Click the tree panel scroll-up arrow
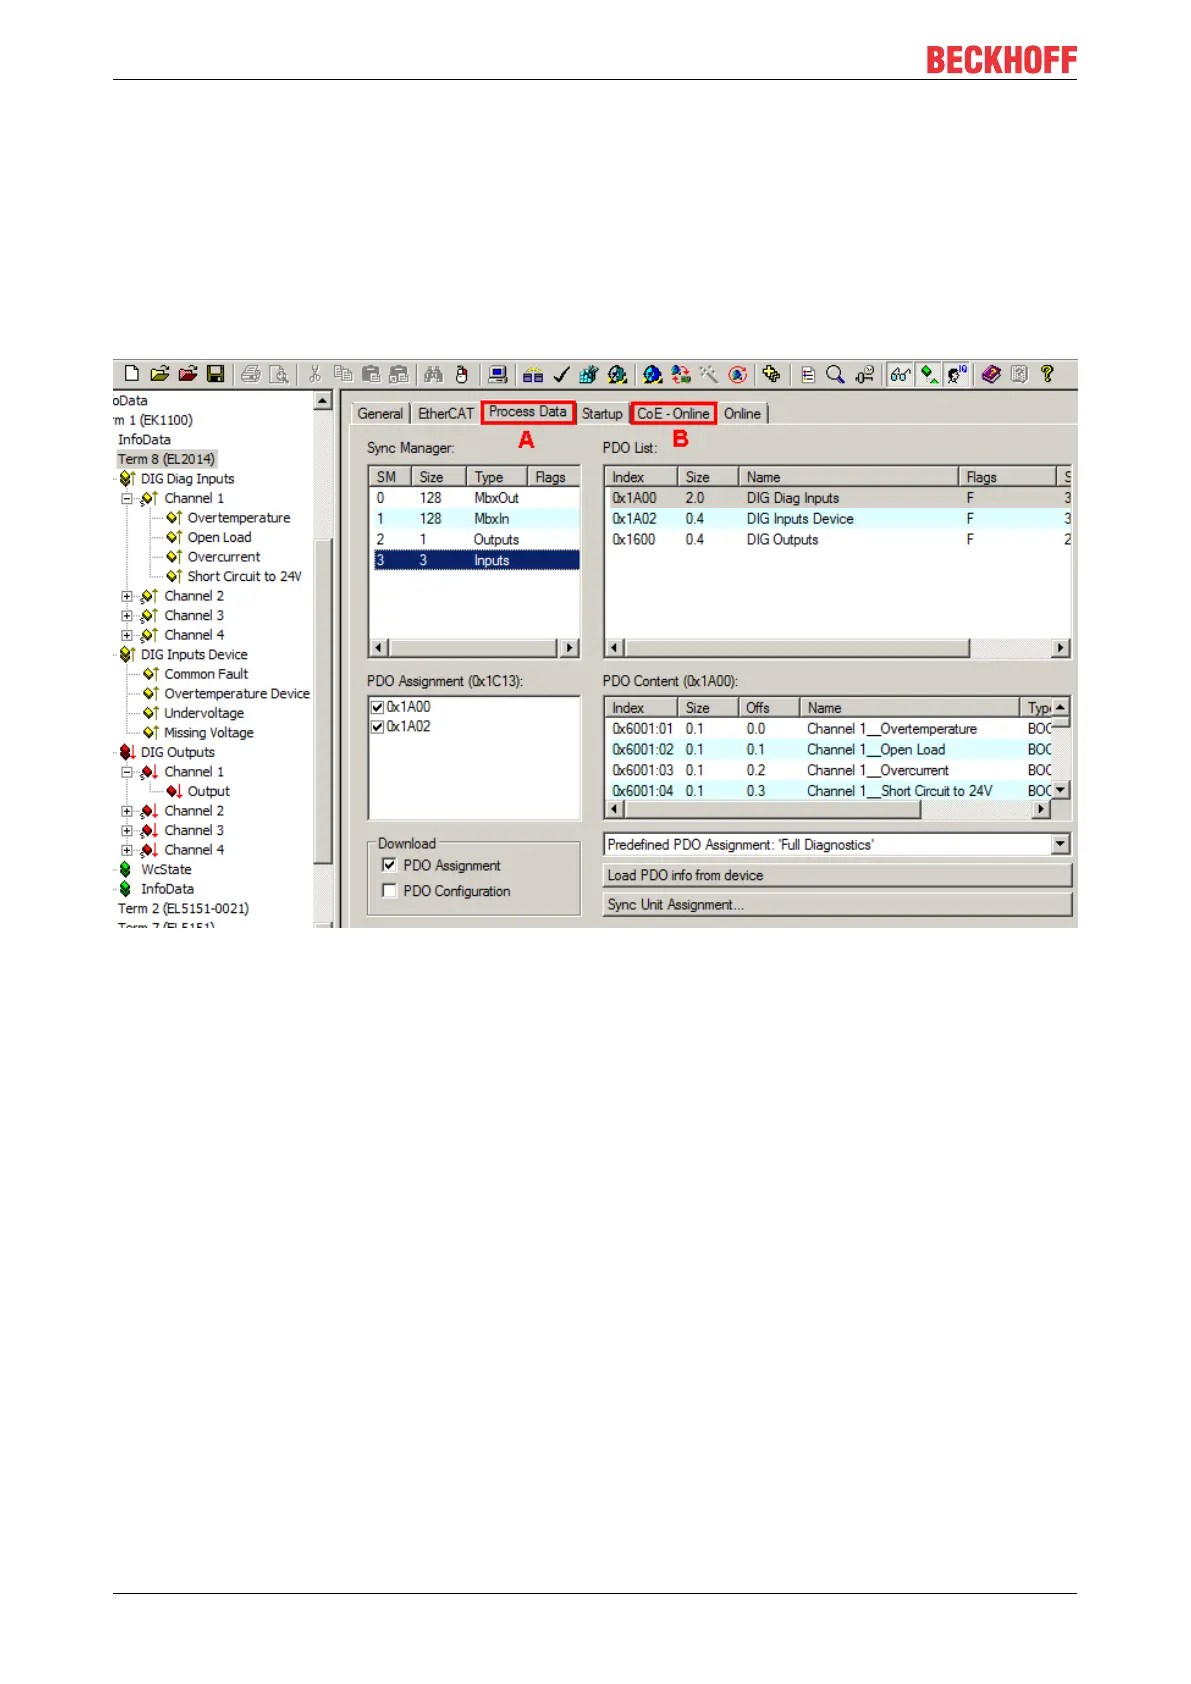Image resolution: width=1191 pixels, height=1684 pixels. coord(323,401)
